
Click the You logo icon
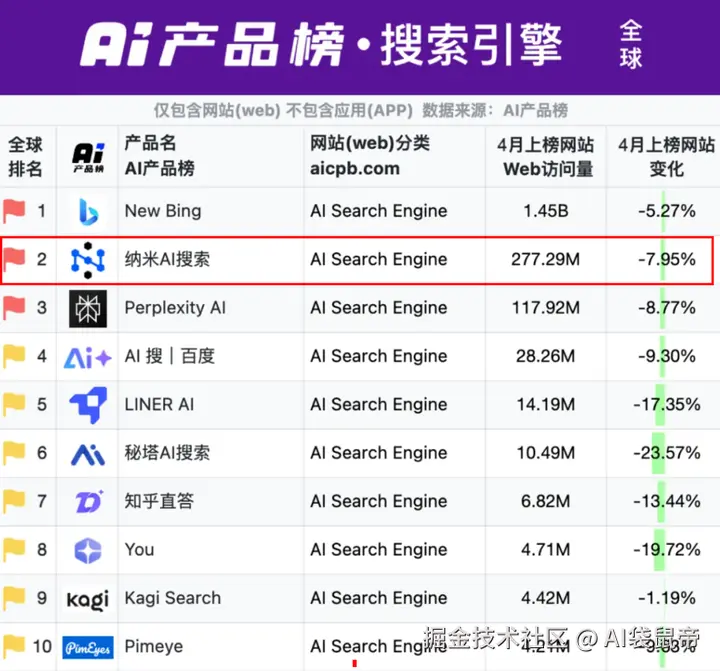[x=88, y=551]
